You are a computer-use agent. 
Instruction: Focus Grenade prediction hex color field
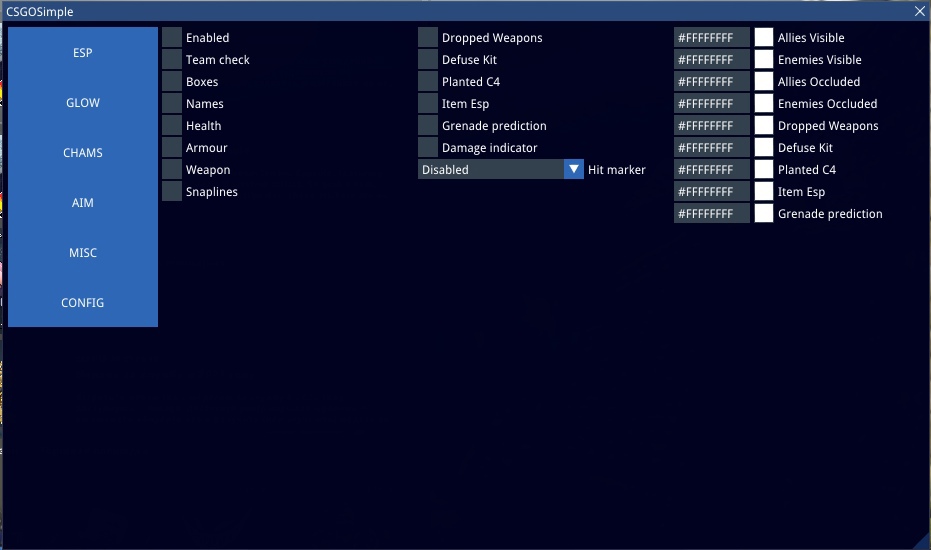[712, 213]
